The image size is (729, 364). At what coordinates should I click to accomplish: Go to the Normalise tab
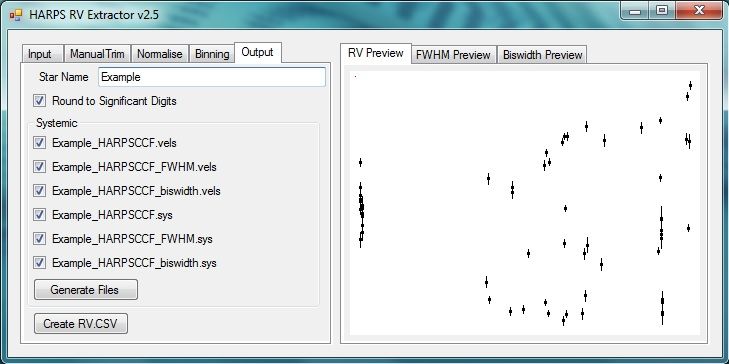(160, 54)
